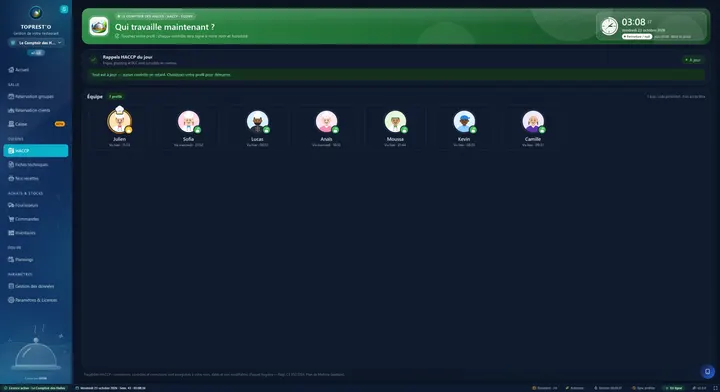Click the checkmark icon beside Rappels HACCP

[x=93, y=60]
